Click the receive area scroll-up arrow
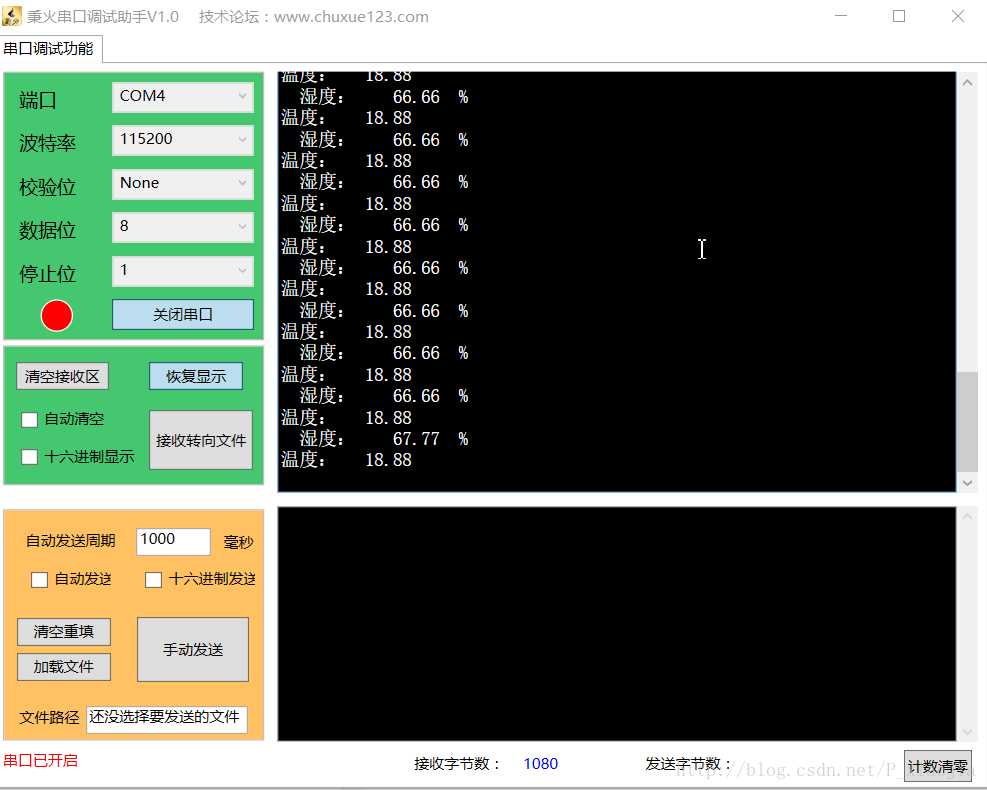Screen dimensions: 987x790 point(967,82)
